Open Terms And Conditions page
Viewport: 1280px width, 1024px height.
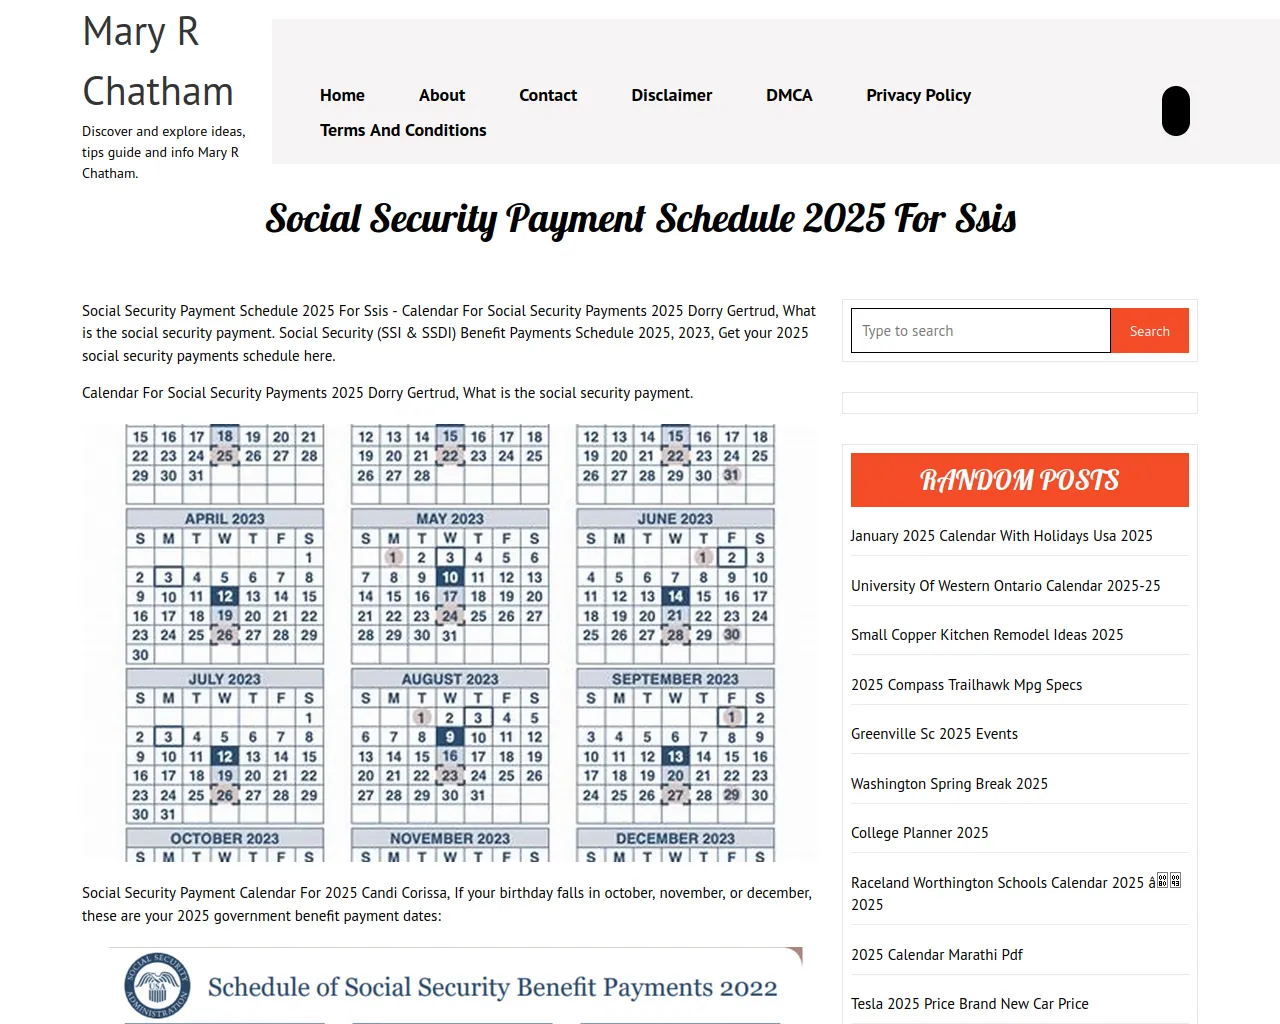(x=403, y=130)
